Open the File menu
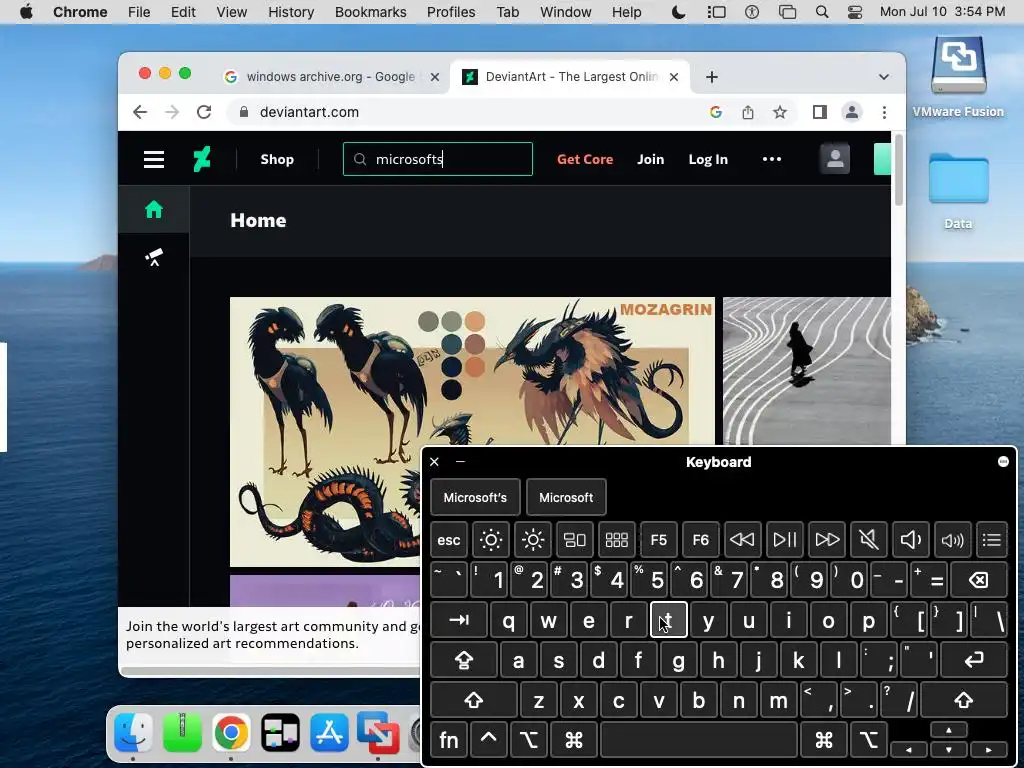 coord(139,12)
